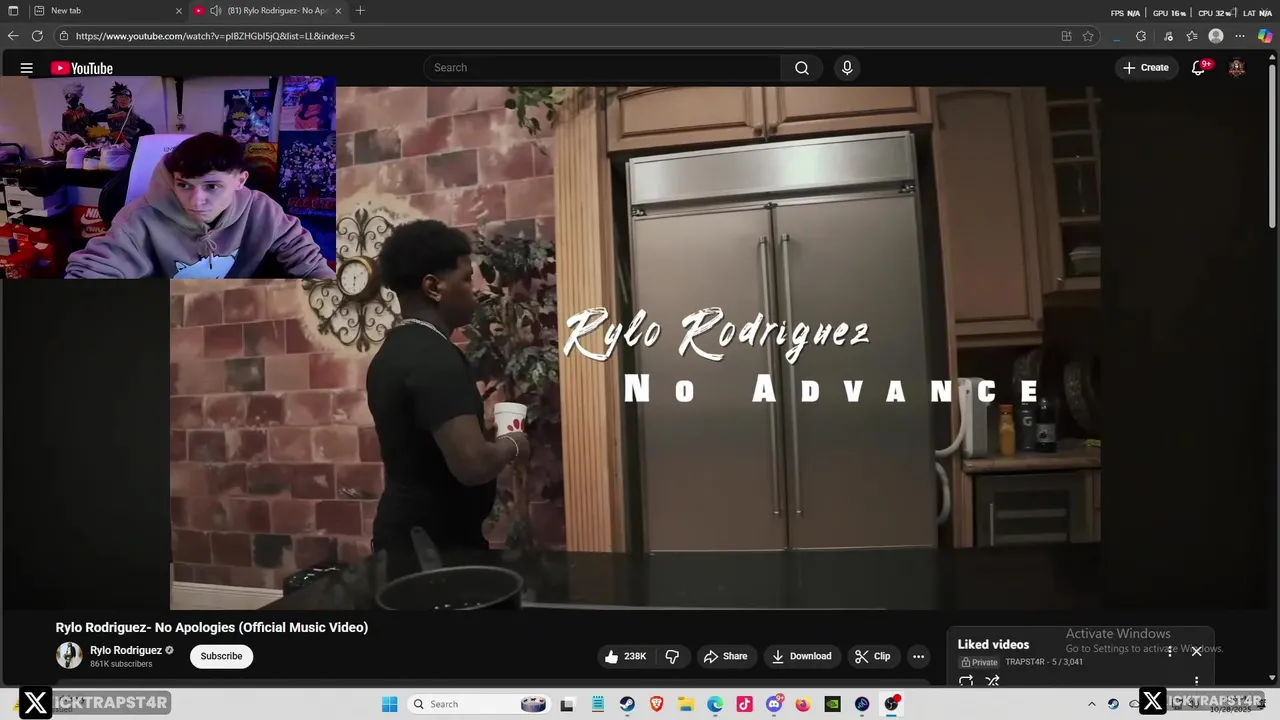
Task: Open the Create menu button
Action: (1145, 68)
